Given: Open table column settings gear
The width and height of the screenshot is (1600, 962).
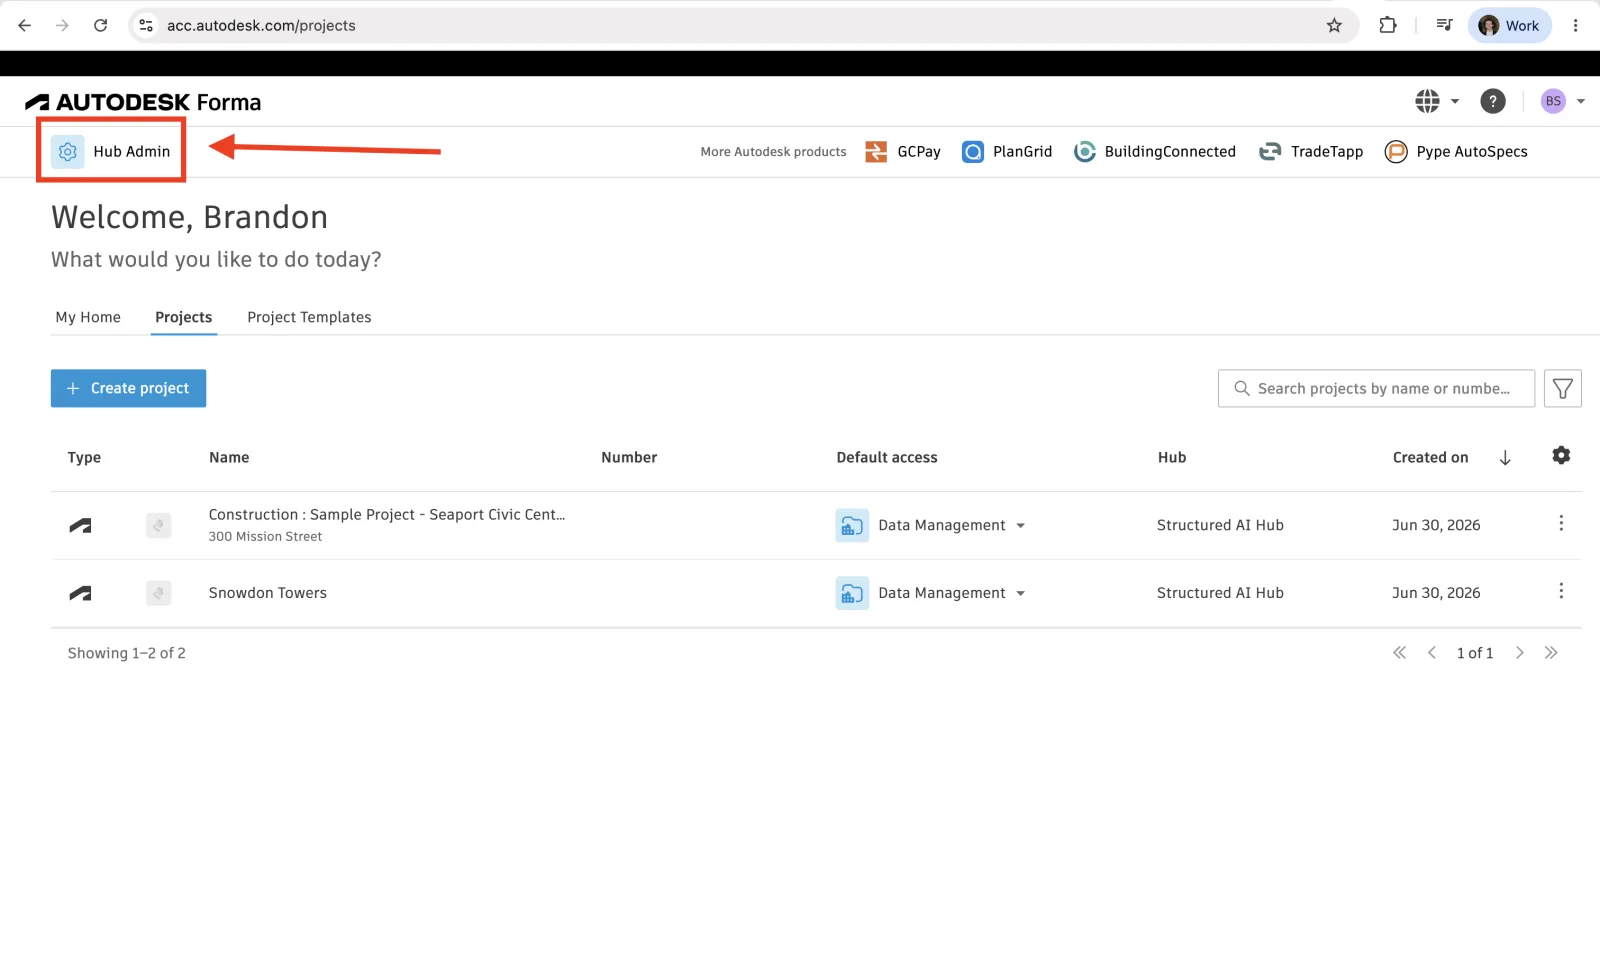Looking at the screenshot, I should 1561,456.
